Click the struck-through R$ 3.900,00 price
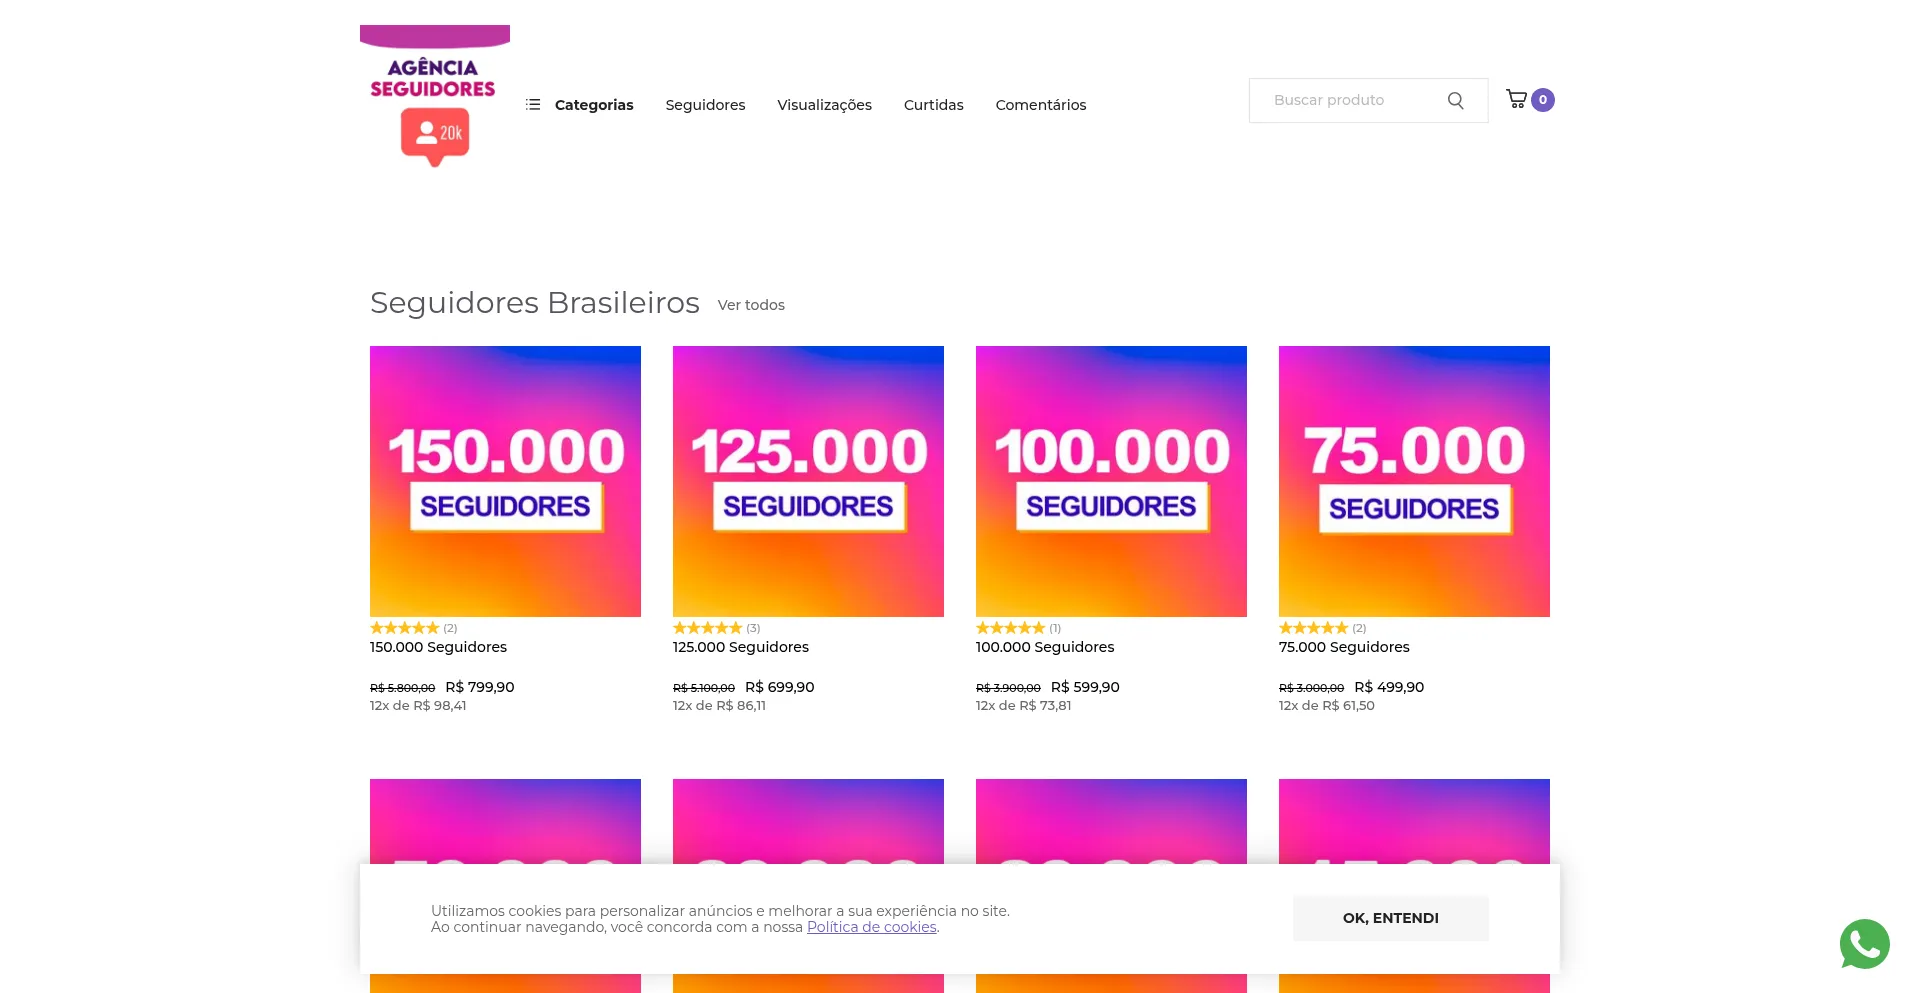This screenshot has width=1920, height=993. [x=1008, y=688]
